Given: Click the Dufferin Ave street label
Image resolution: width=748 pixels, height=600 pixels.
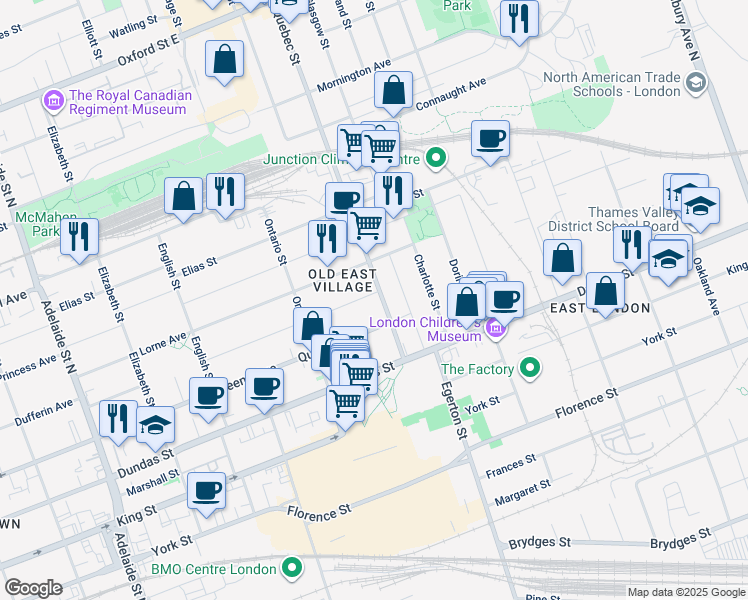Looking at the screenshot, I should click(x=44, y=413).
